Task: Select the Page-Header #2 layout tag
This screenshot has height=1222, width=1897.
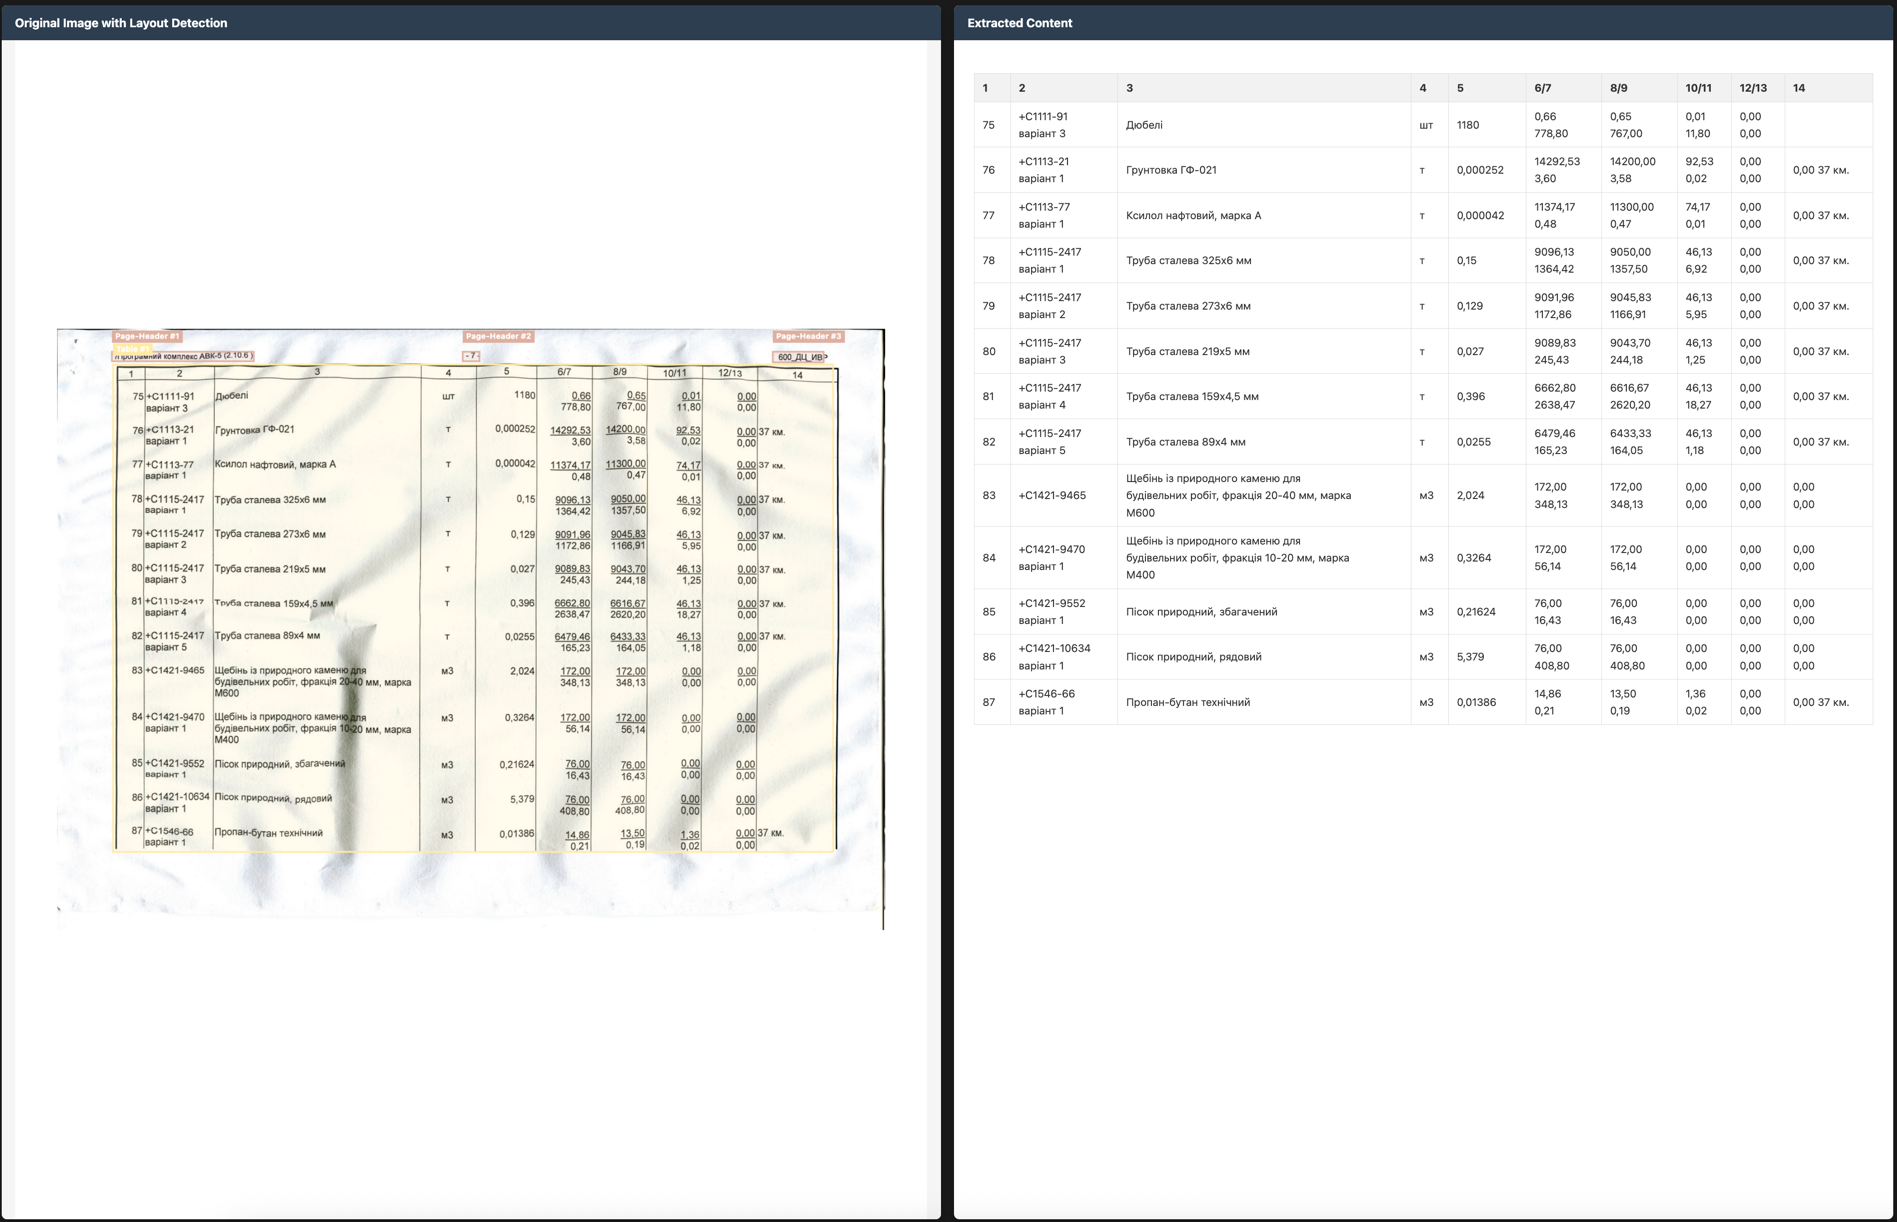Action: 498,336
